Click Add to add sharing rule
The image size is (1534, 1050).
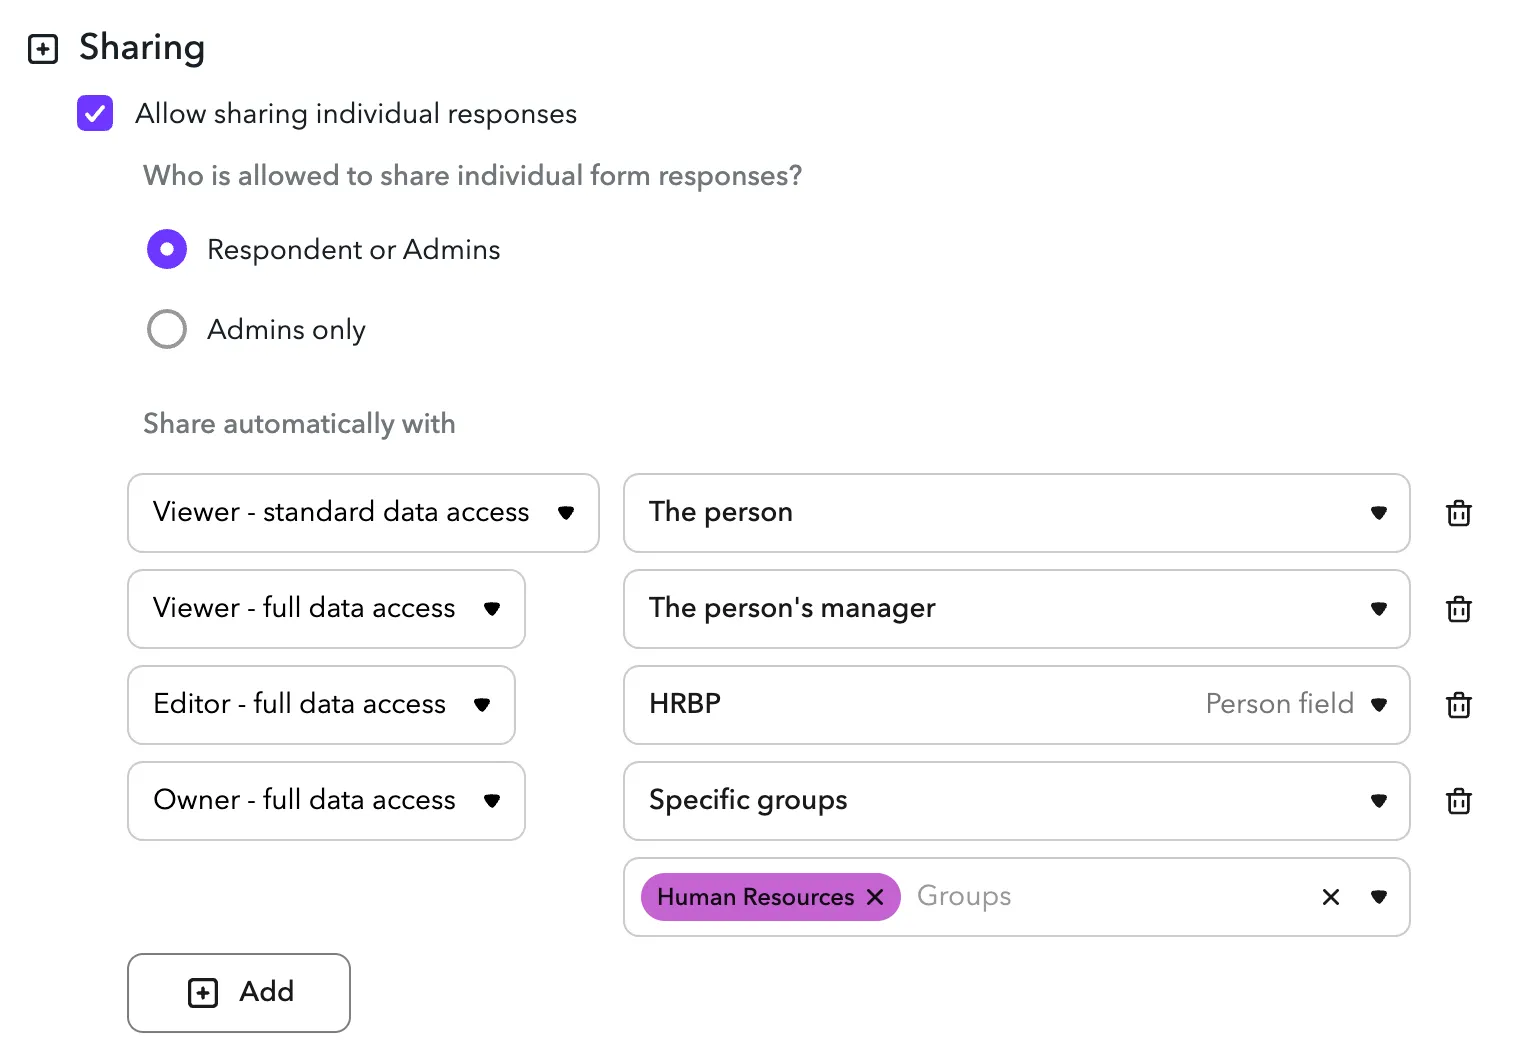pos(239,993)
